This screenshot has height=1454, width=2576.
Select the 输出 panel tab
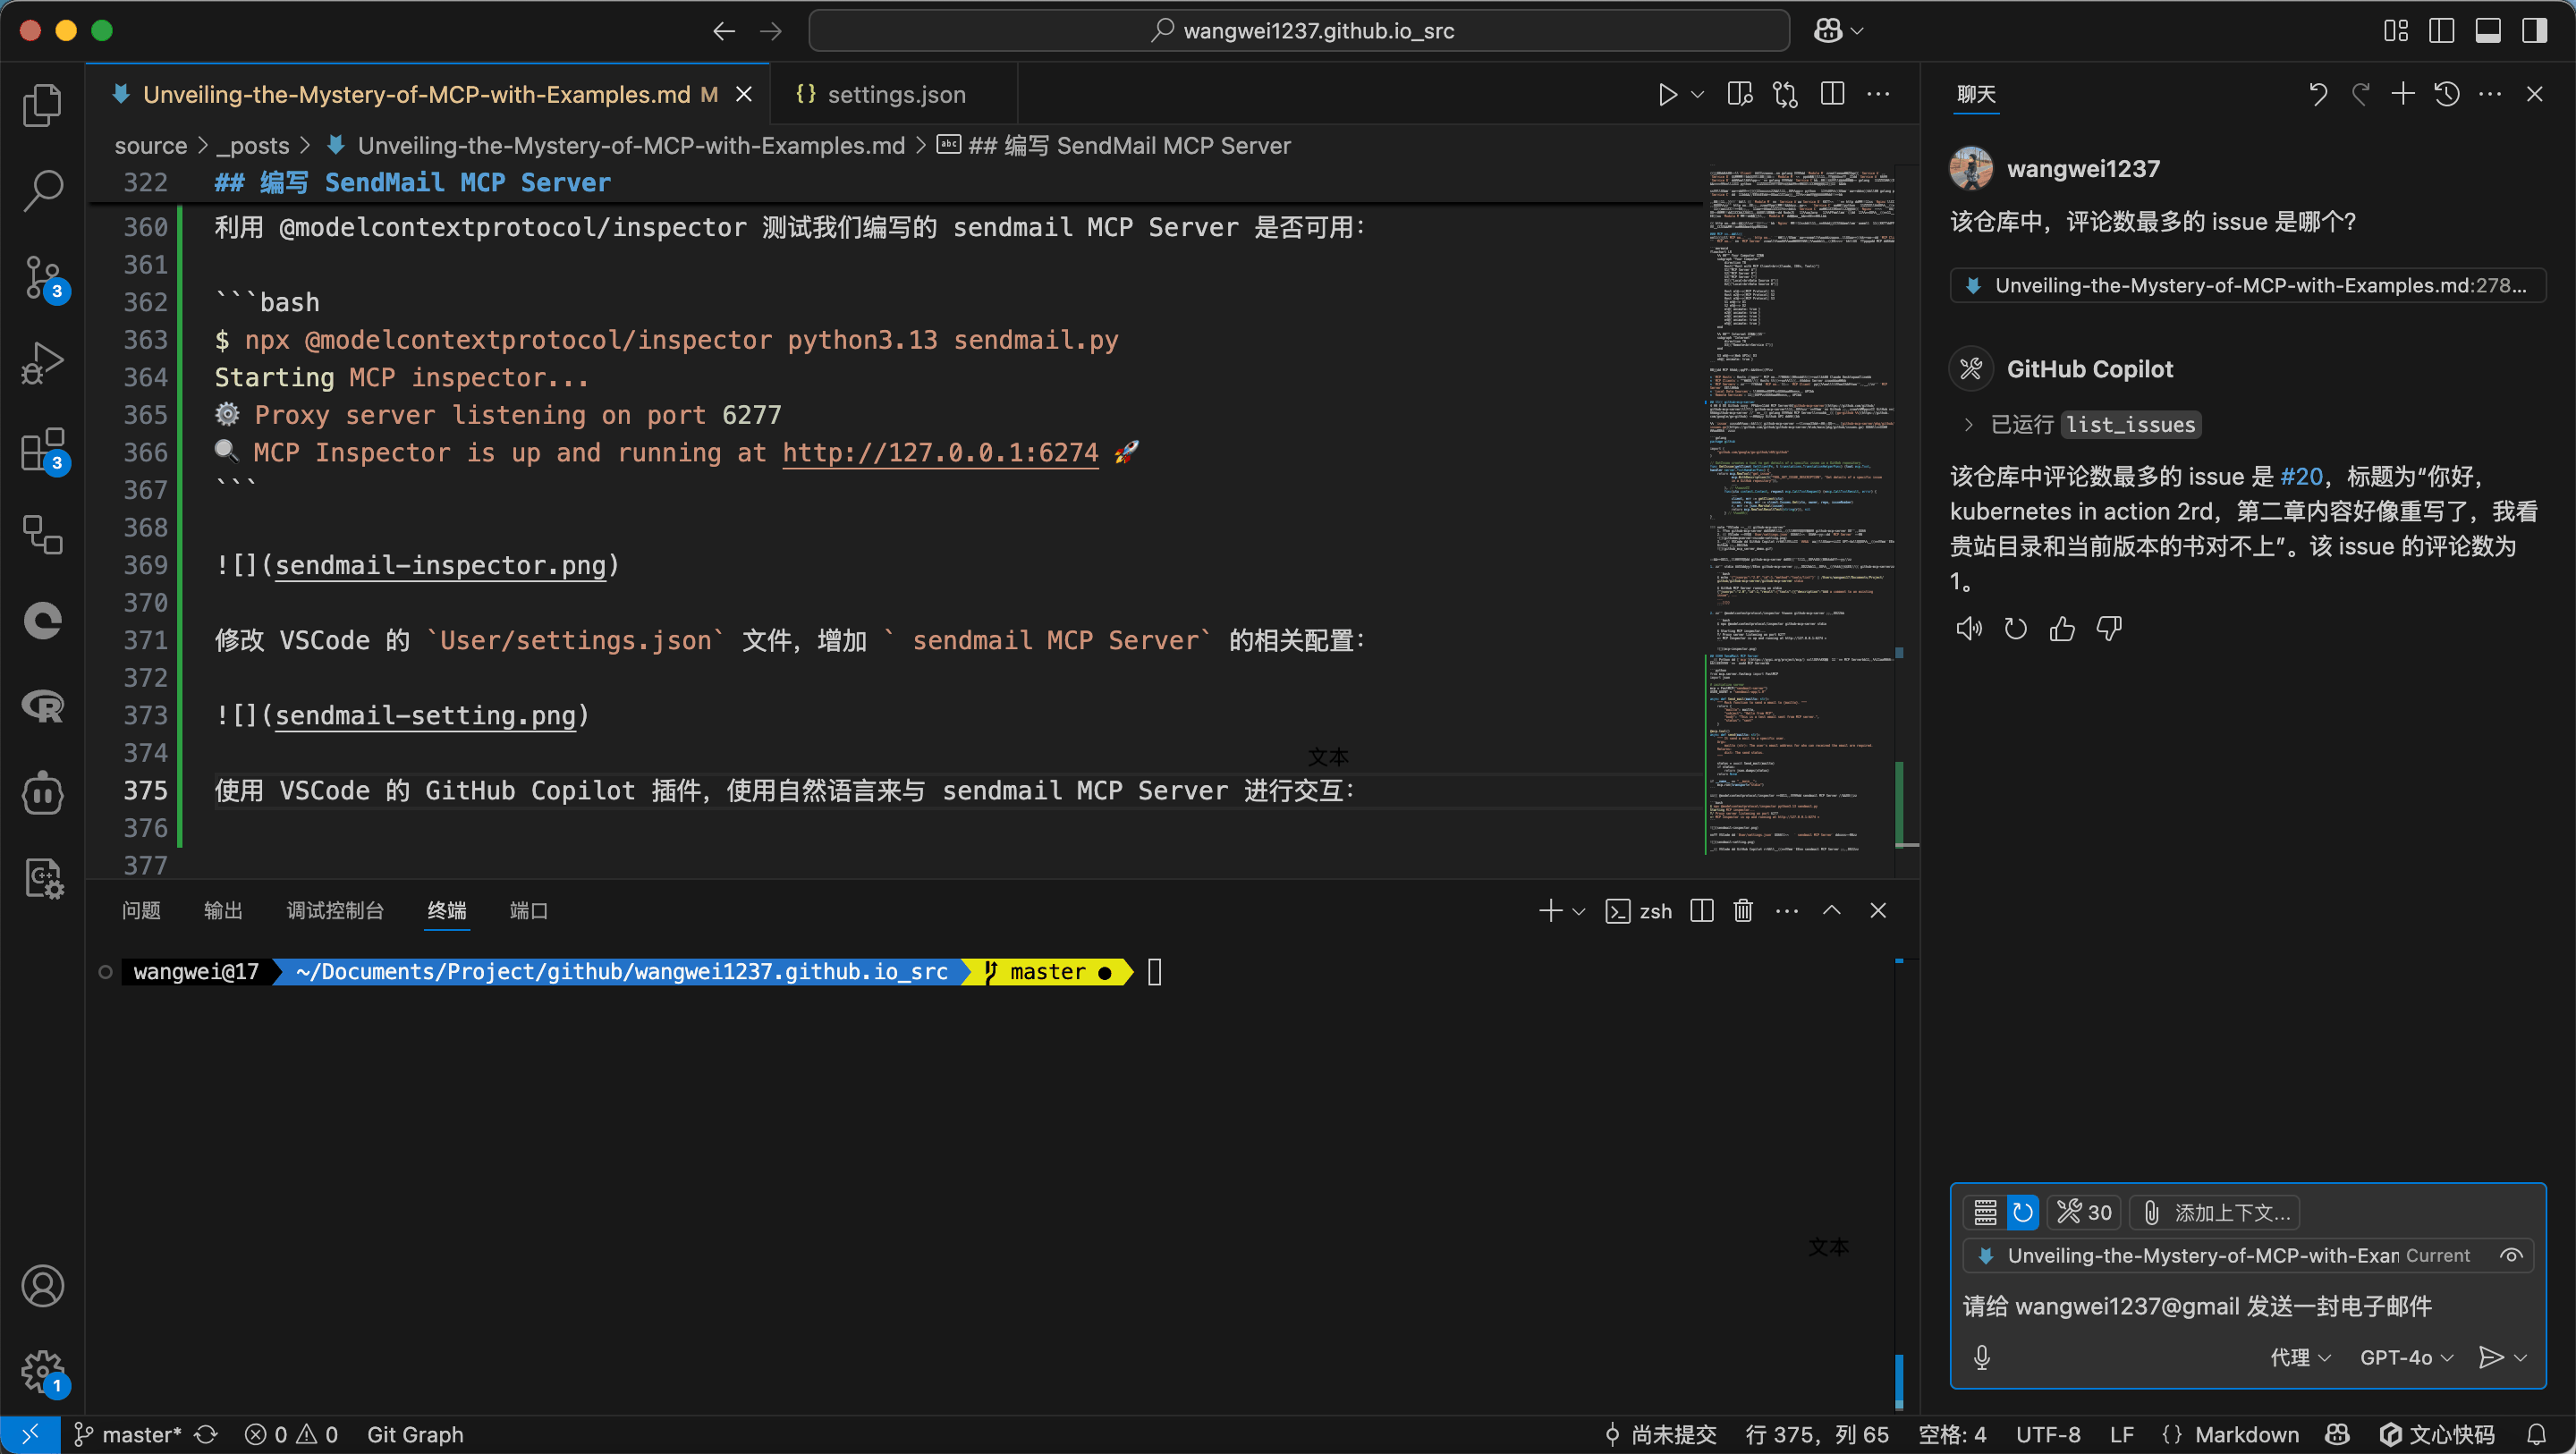click(223, 911)
